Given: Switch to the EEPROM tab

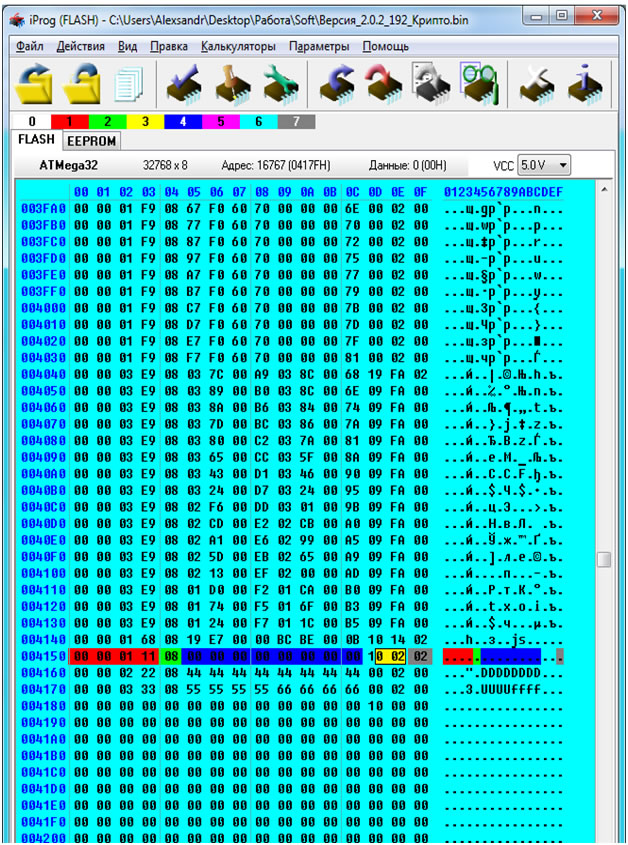Looking at the screenshot, I should tap(92, 141).
